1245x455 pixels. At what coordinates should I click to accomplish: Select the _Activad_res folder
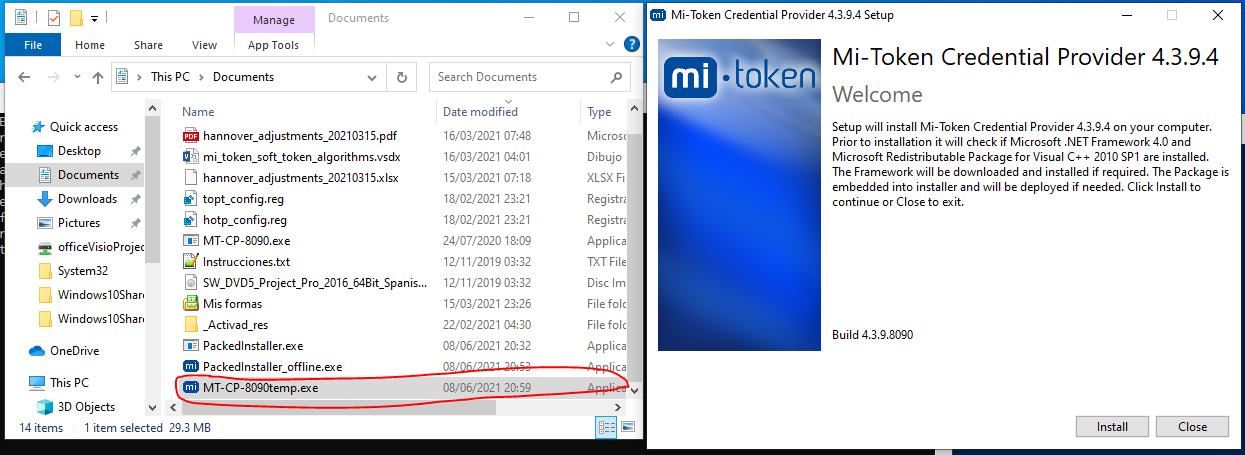235,325
